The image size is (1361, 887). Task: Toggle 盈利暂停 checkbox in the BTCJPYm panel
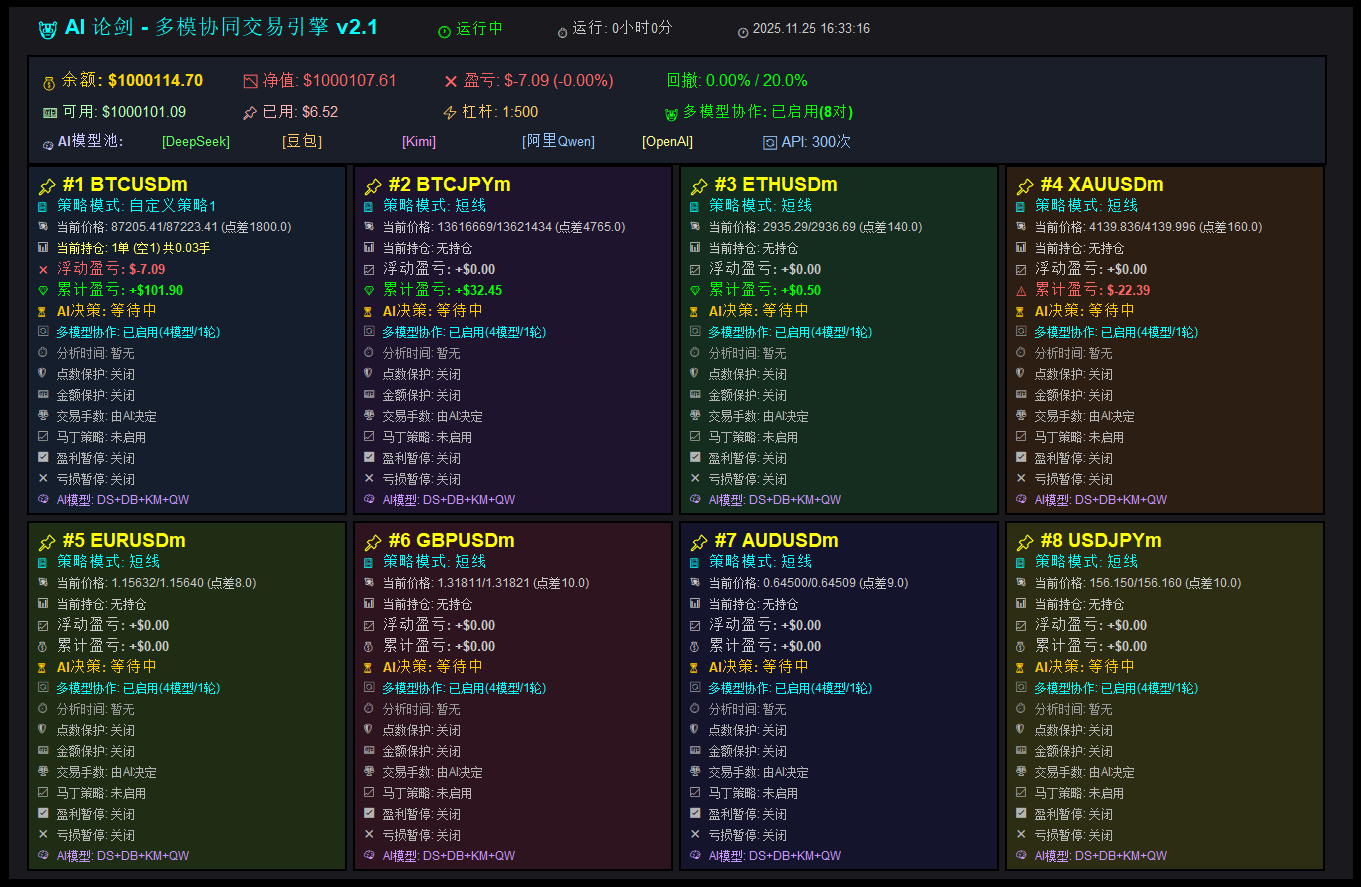click(369, 458)
